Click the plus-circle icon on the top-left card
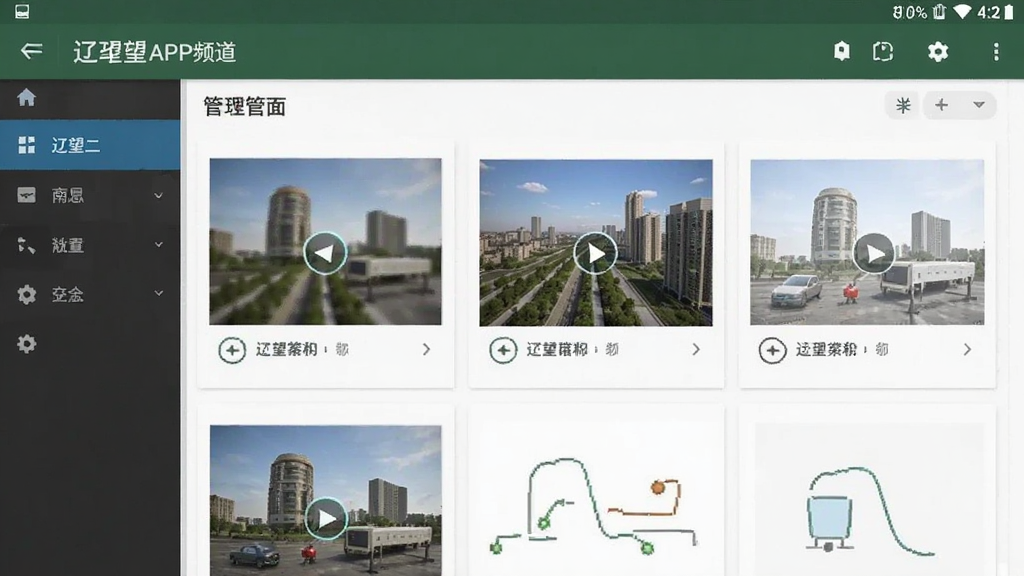This screenshot has height=576, width=1024. [x=232, y=350]
